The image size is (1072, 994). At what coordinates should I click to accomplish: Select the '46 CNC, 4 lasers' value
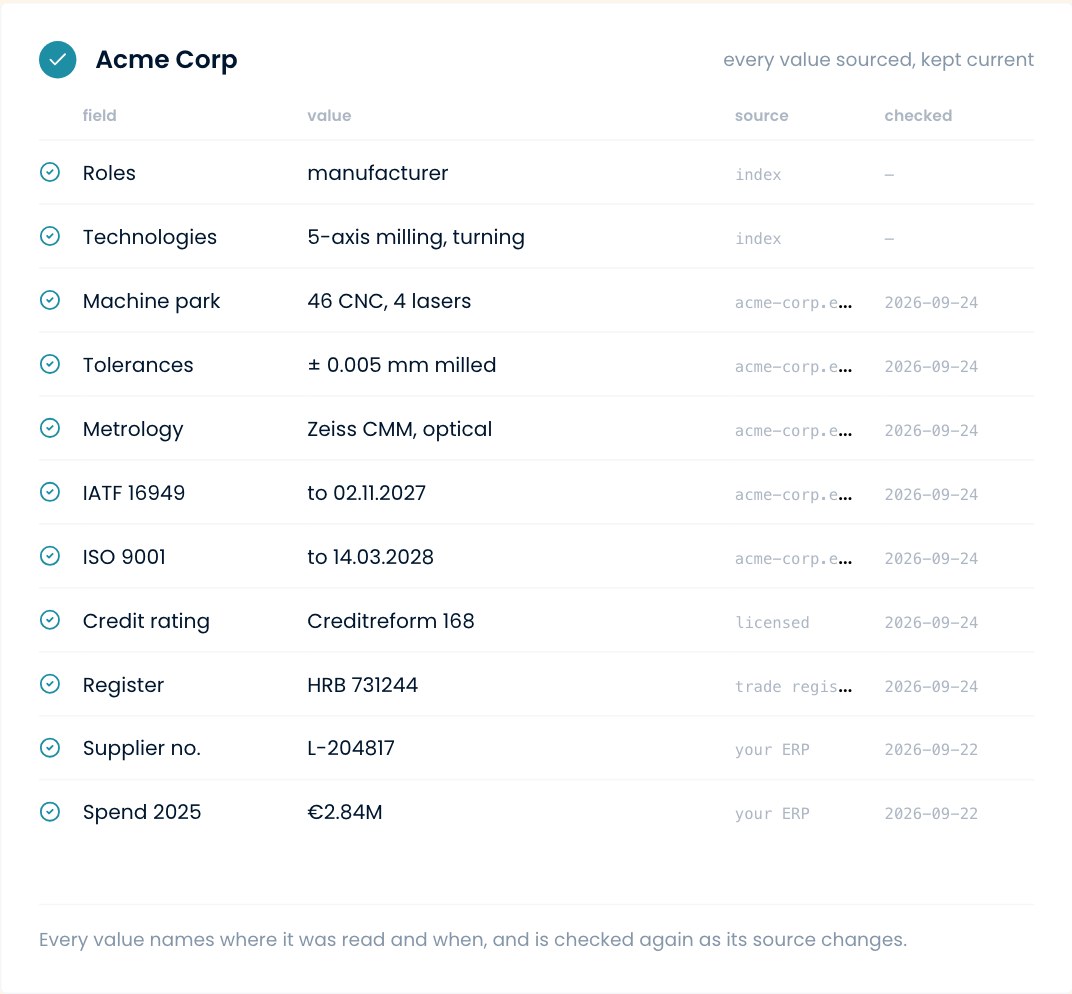pos(389,301)
